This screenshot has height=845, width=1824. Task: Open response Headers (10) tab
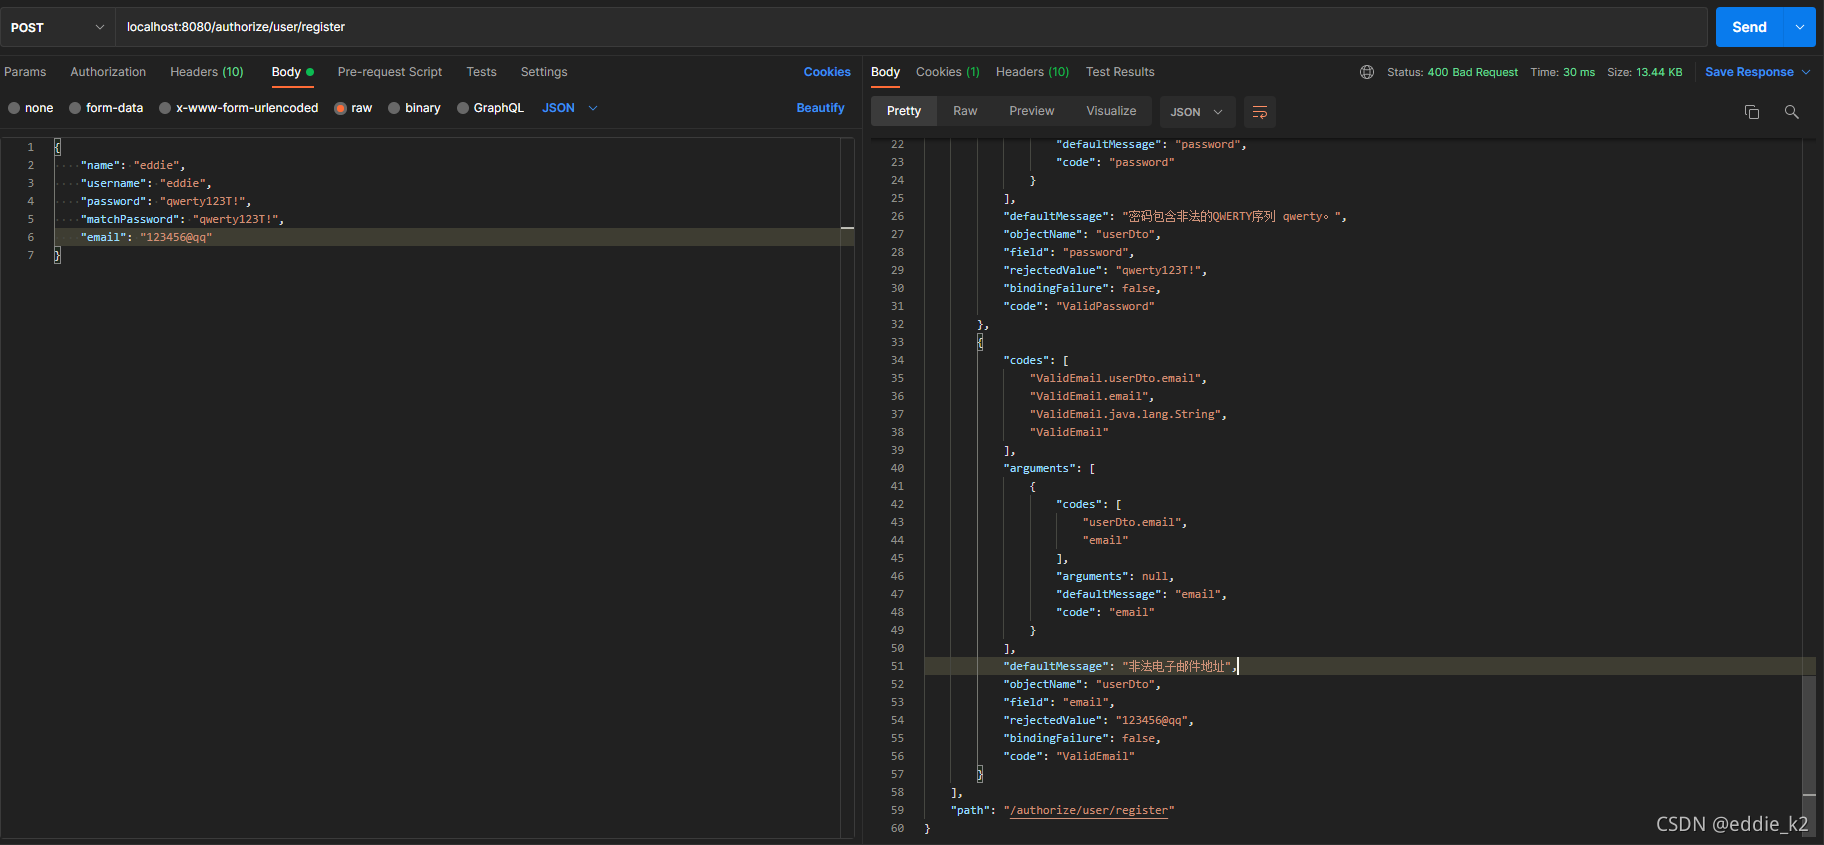click(x=1032, y=72)
